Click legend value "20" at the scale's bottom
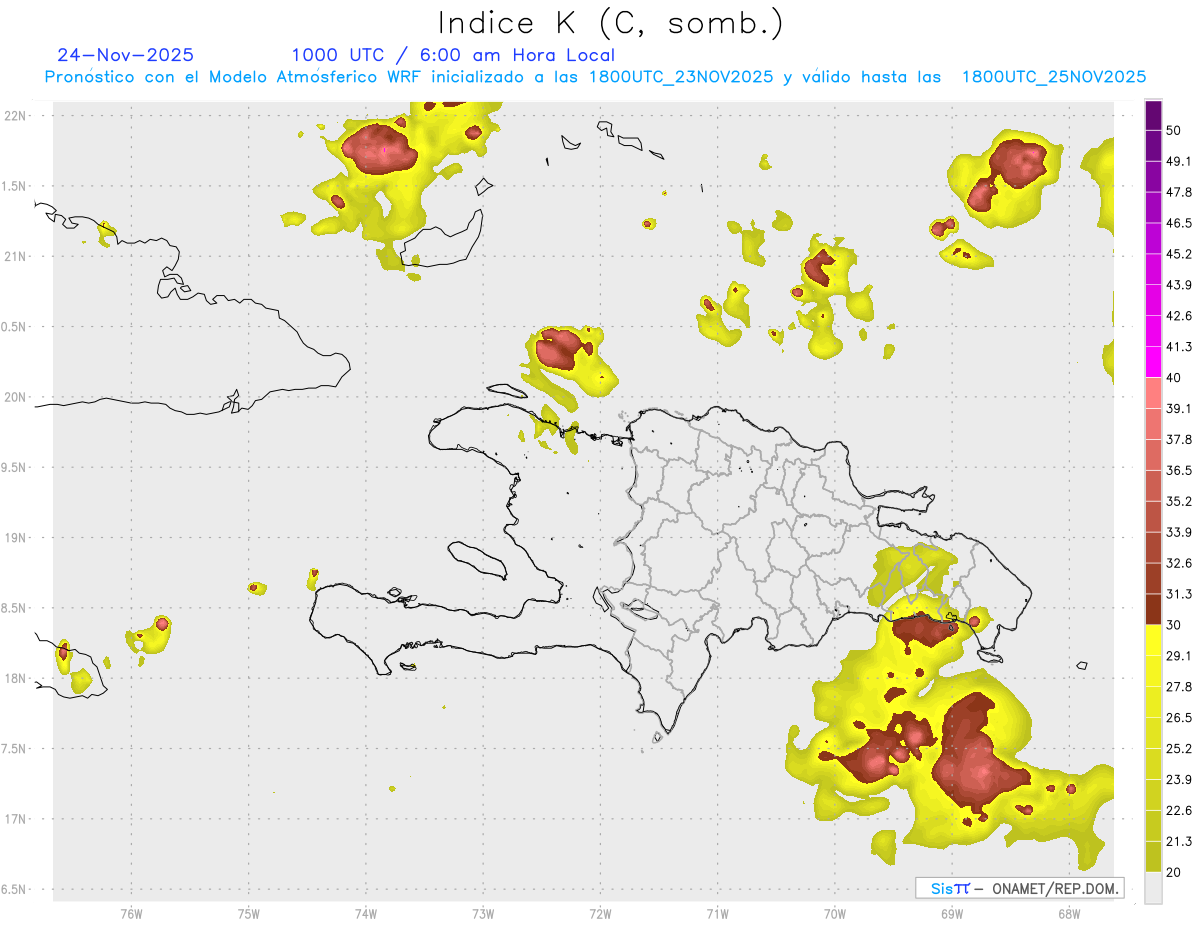This screenshot has width=1200, height=927. 1176,872
